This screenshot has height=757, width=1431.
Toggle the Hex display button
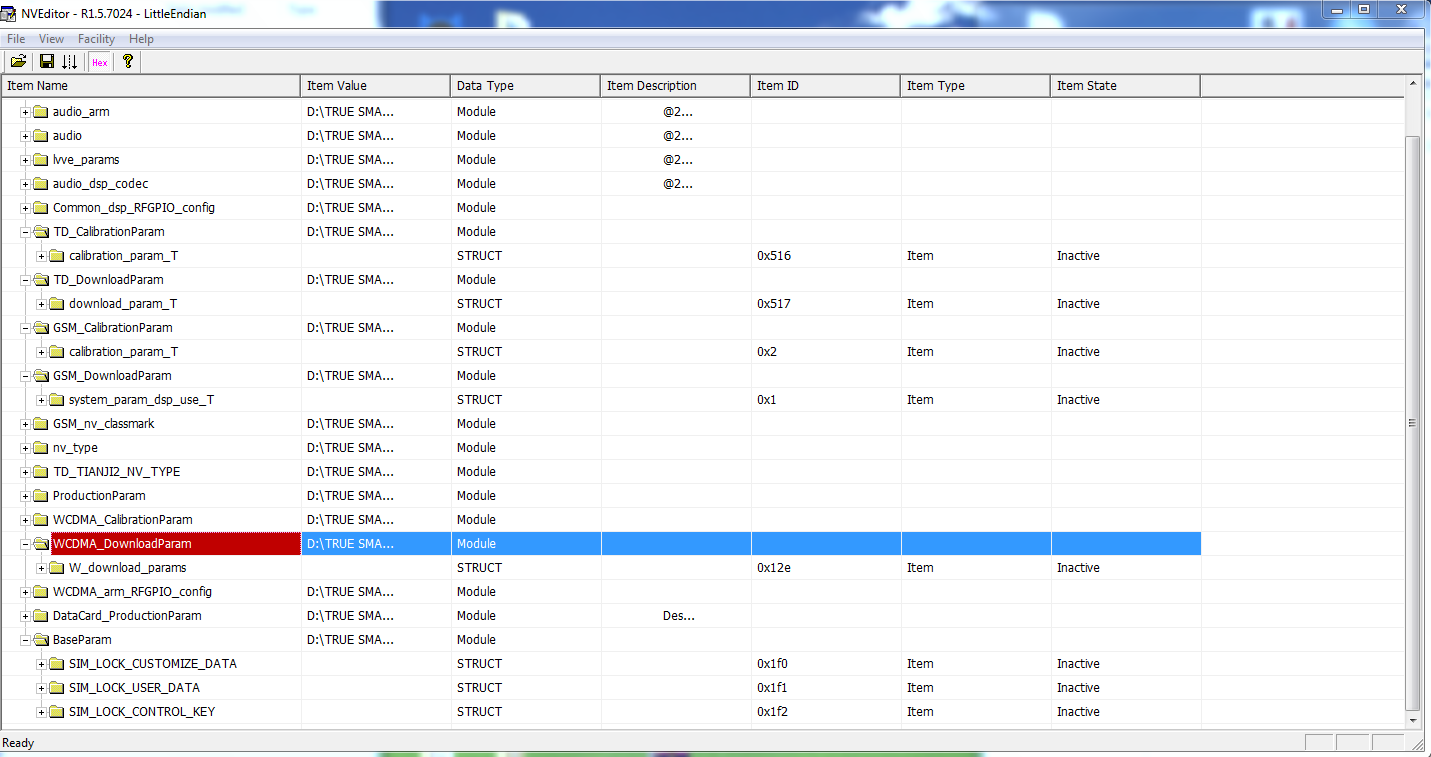pos(99,61)
